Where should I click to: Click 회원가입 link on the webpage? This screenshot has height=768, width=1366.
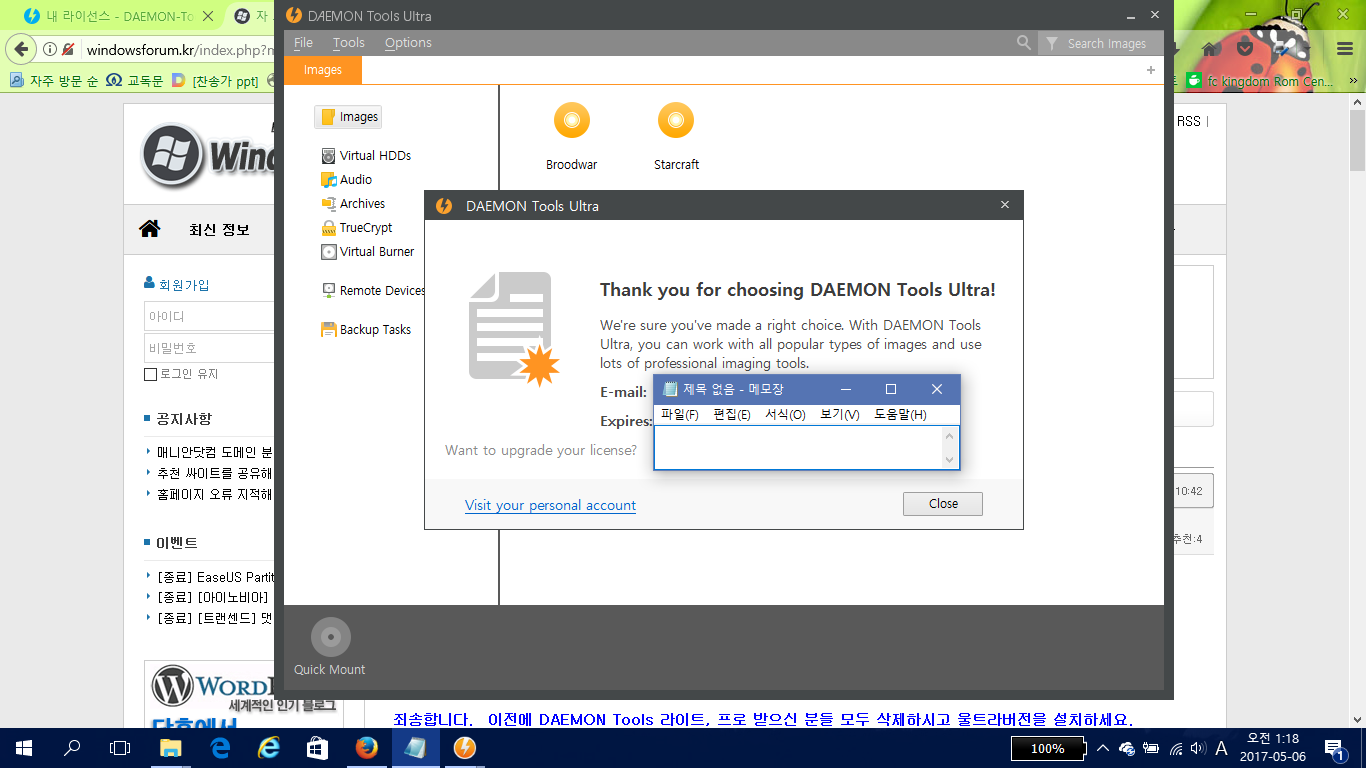184,285
